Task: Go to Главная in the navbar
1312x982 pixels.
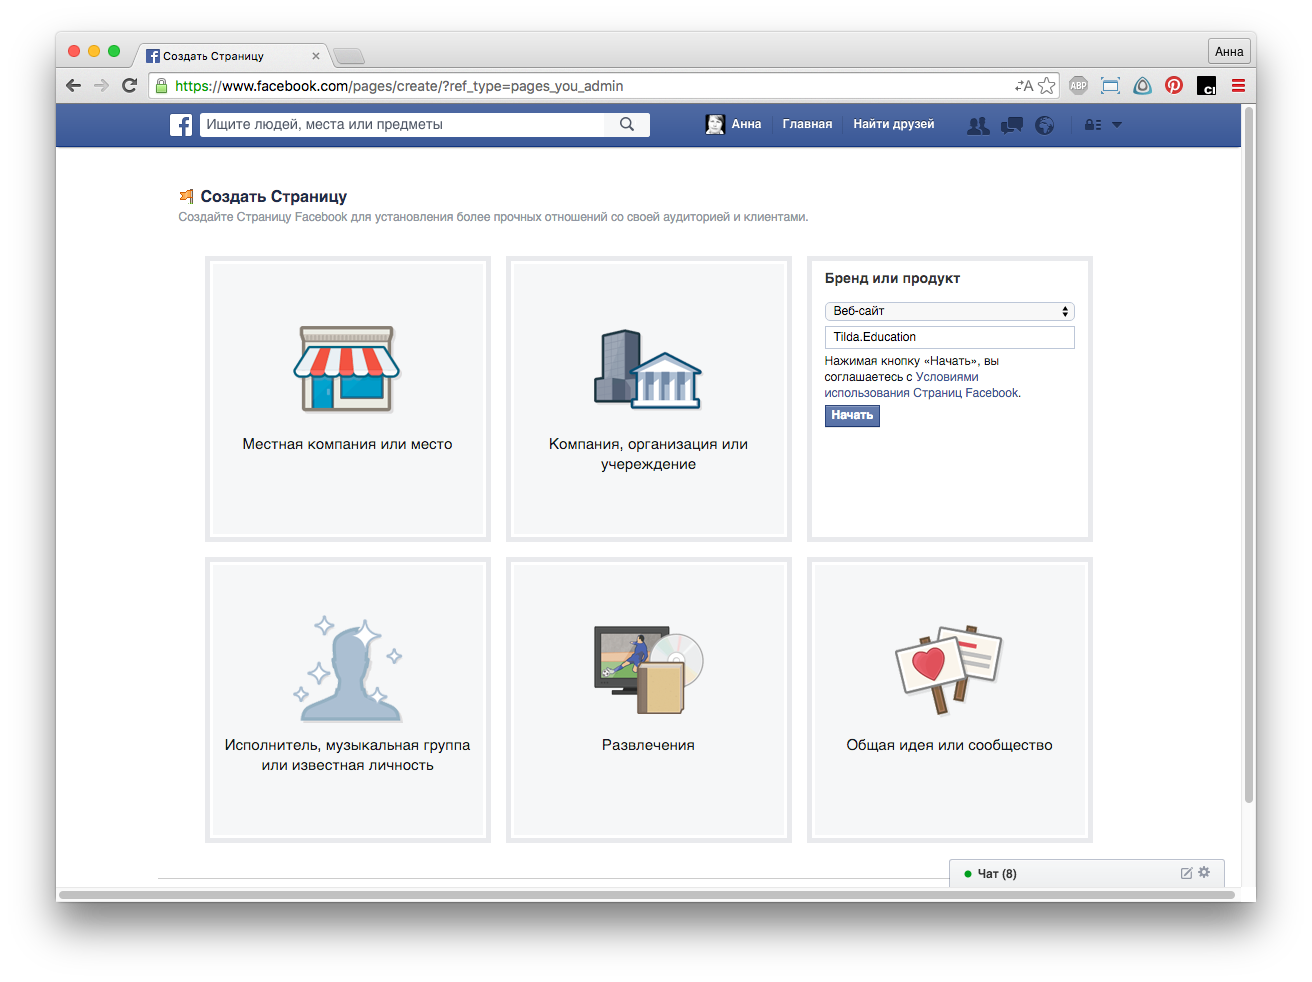Action: [x=807, y=125]
